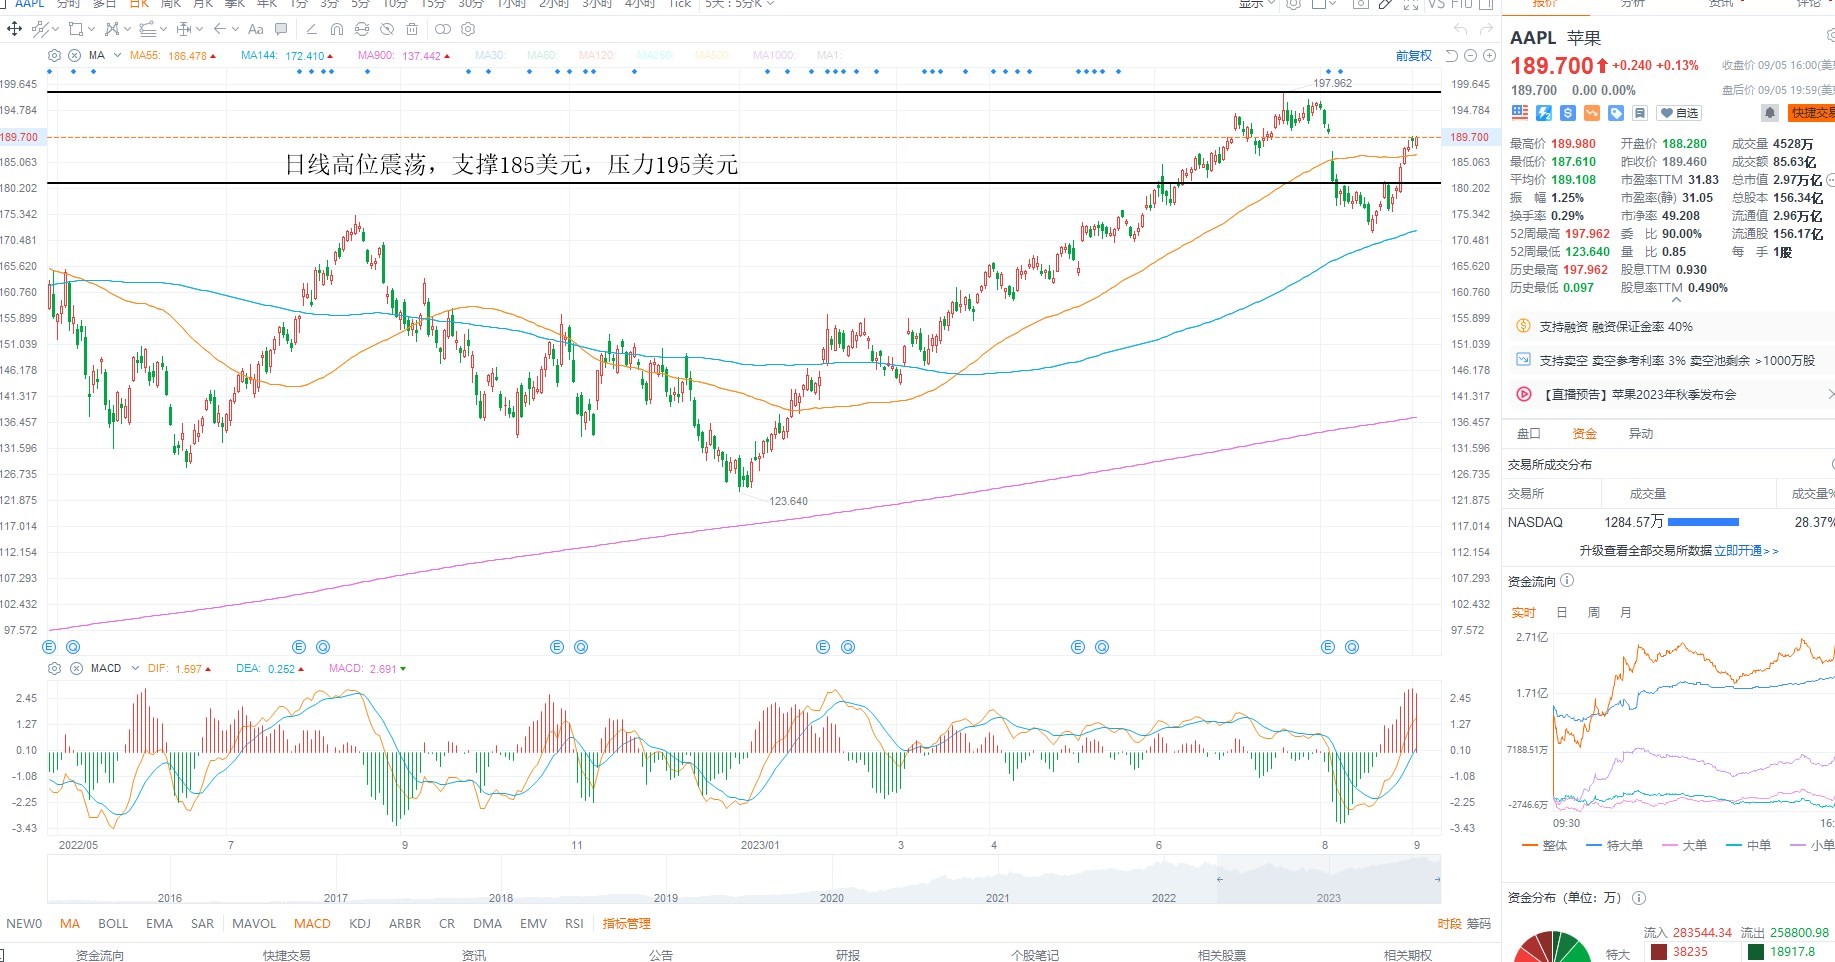Insert a comment bubble note on chart
1835x962 pixels.
[281, 29]
